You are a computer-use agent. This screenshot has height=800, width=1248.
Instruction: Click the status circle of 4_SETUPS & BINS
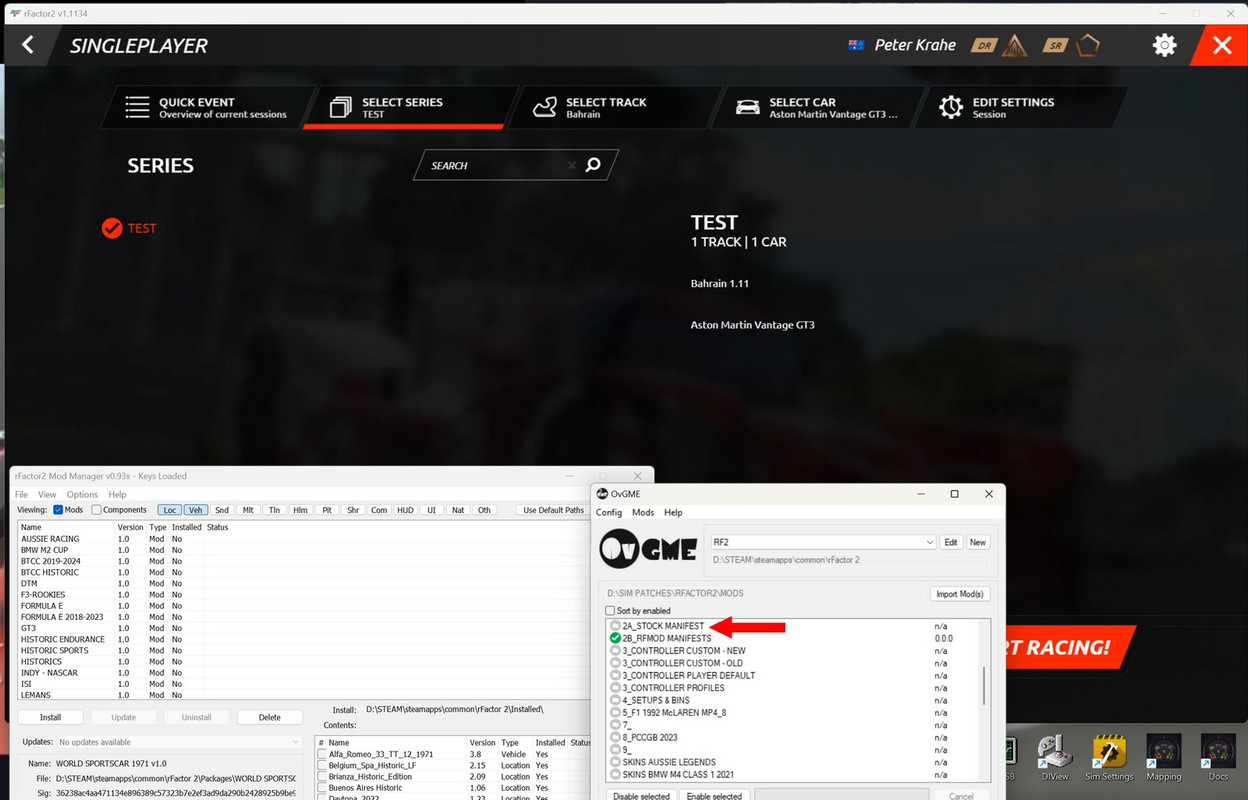tap(615, 700)
